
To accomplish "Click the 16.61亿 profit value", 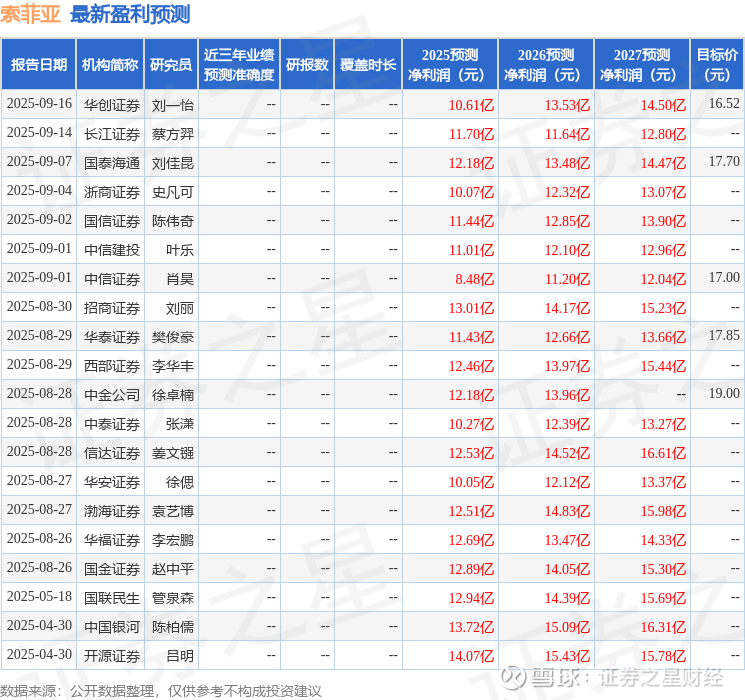I will (663, 453).
